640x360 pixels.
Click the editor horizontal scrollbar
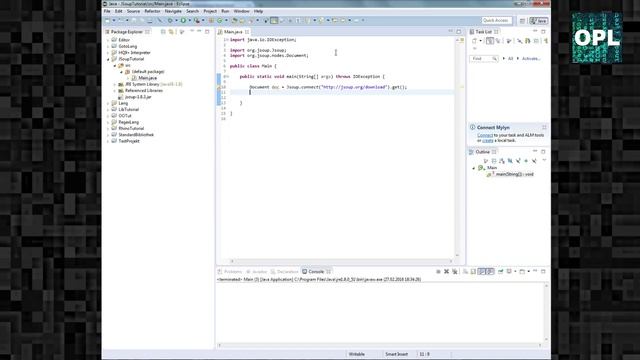341,261
